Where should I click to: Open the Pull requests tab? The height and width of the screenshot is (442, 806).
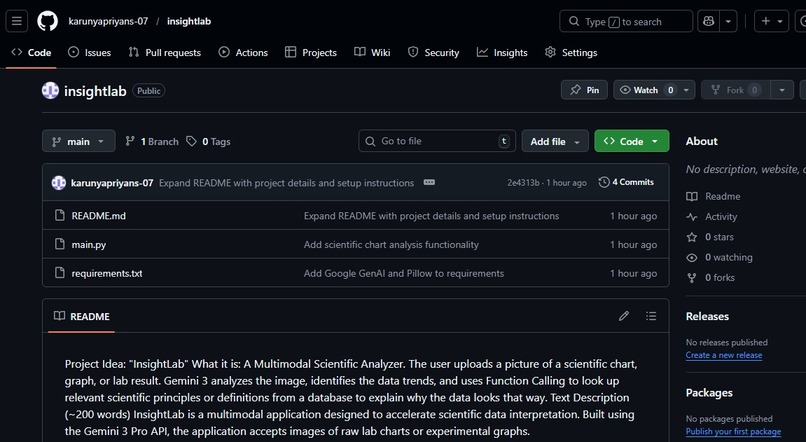(x=164, y=52)
